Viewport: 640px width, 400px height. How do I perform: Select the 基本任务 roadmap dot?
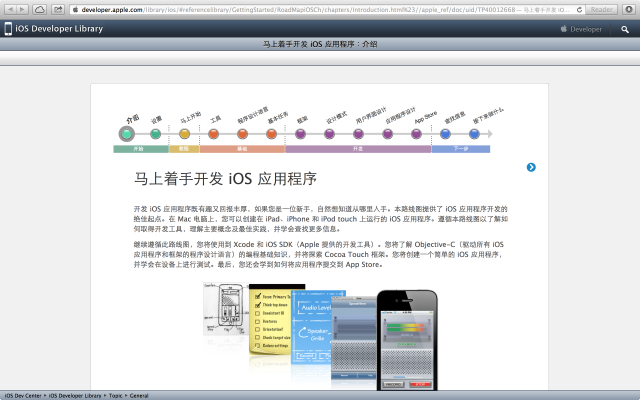271,133
